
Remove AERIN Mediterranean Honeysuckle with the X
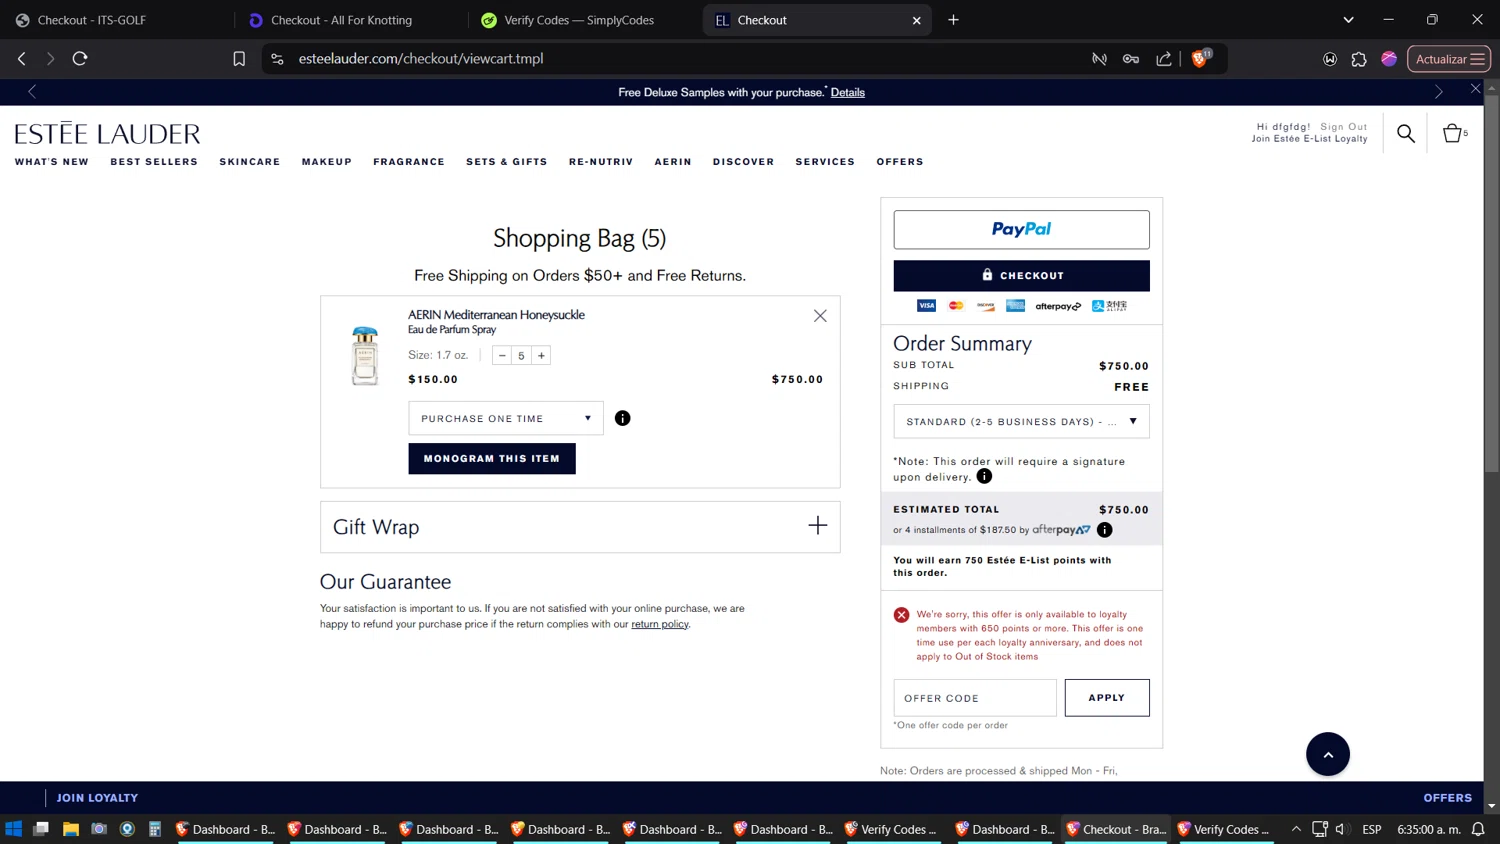[820, 316]
